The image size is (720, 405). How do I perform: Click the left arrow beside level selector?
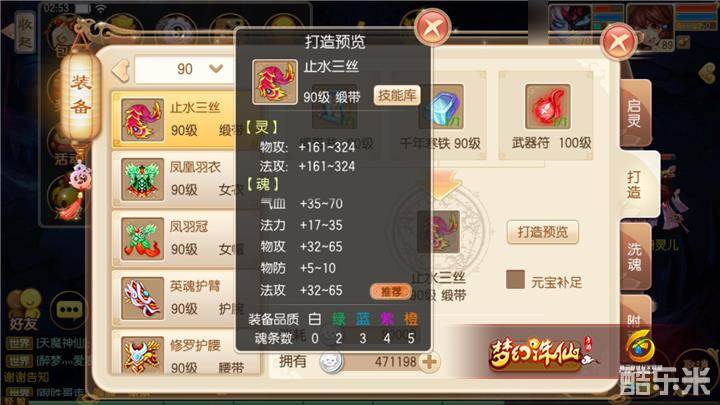point(121,70)
